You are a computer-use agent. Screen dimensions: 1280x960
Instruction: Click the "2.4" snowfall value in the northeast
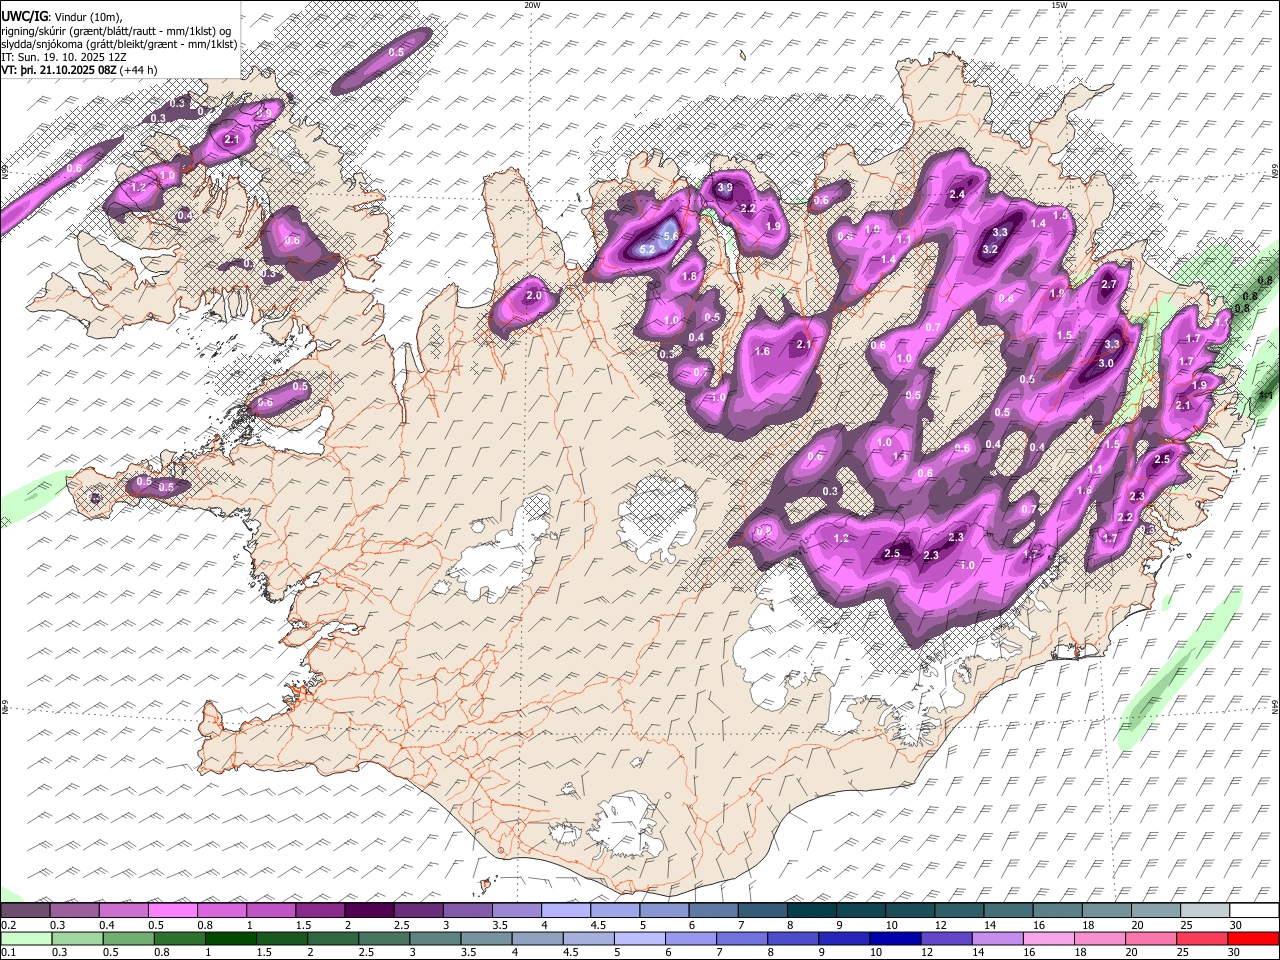click(957, 195)
